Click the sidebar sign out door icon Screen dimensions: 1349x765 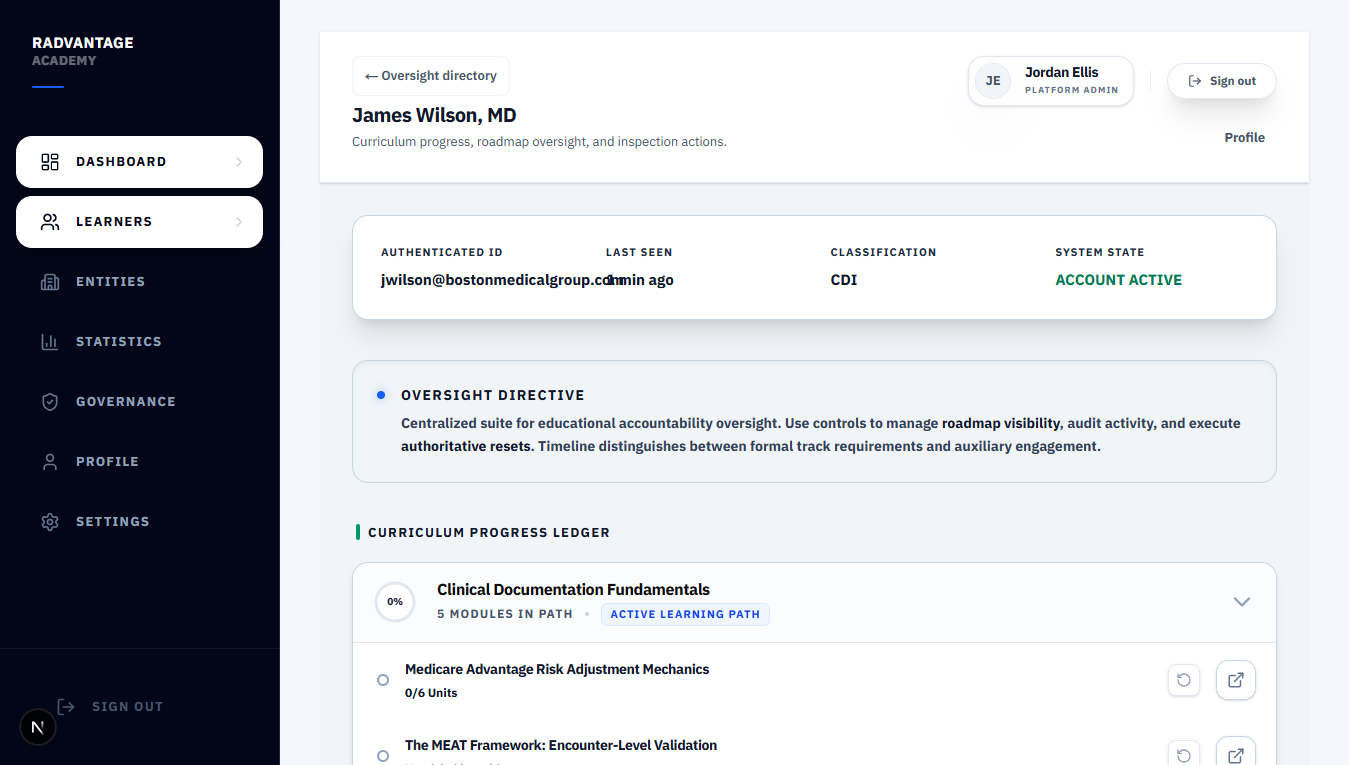click(x=66, y=707)
